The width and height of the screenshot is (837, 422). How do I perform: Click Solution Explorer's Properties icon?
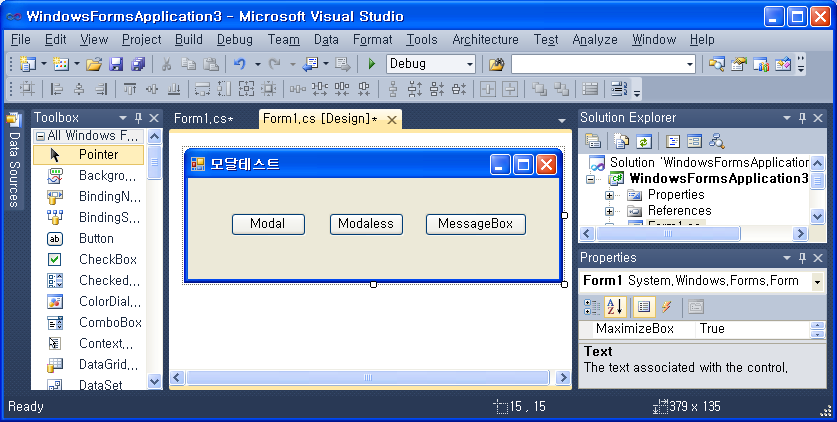point(593,141)
